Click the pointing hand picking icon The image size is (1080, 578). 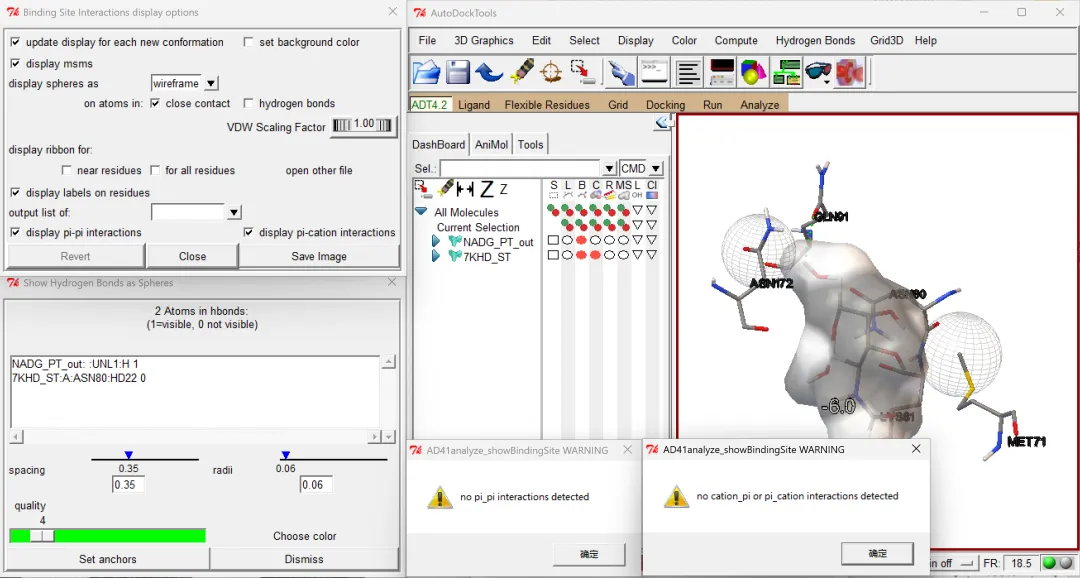coord(621,72)
